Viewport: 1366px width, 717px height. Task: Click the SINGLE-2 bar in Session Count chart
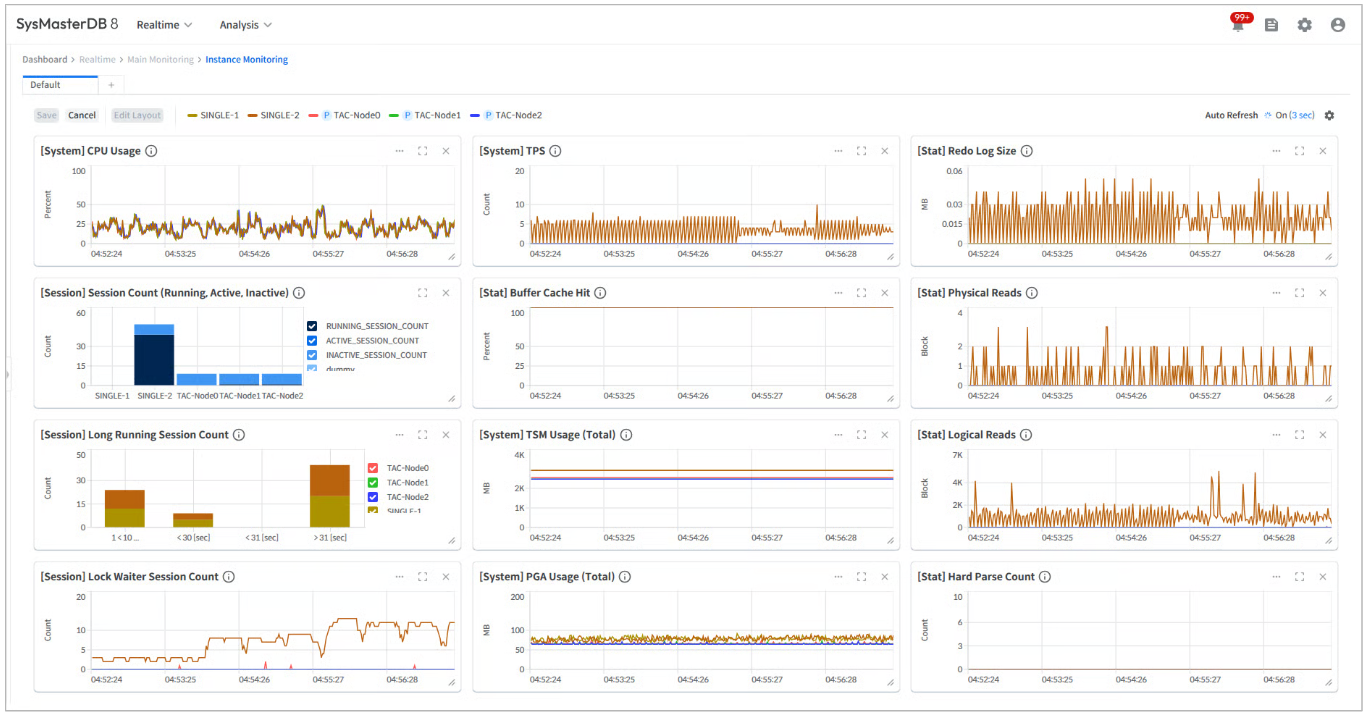[x=154, y=360]
